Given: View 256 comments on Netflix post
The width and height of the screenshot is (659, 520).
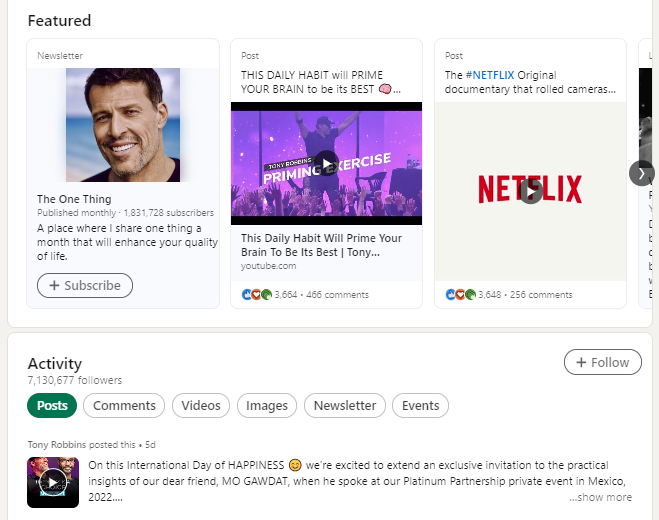Looking at the screenshot, I should (x=541, y=295).
